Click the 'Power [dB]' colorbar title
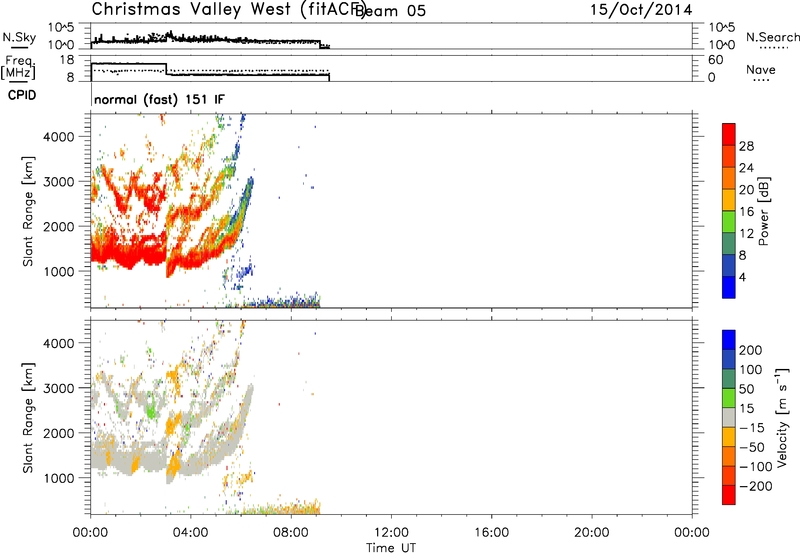 [x=764, y=211]
